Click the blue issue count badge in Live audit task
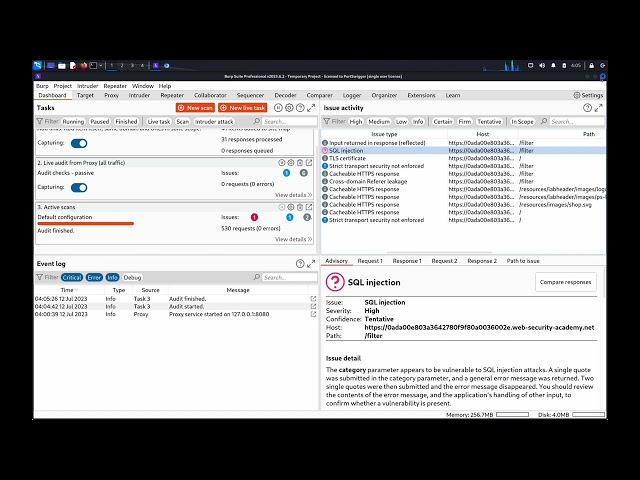Image resolution: width=640 pixels, height=480 pixels. [x=287, y=173]
